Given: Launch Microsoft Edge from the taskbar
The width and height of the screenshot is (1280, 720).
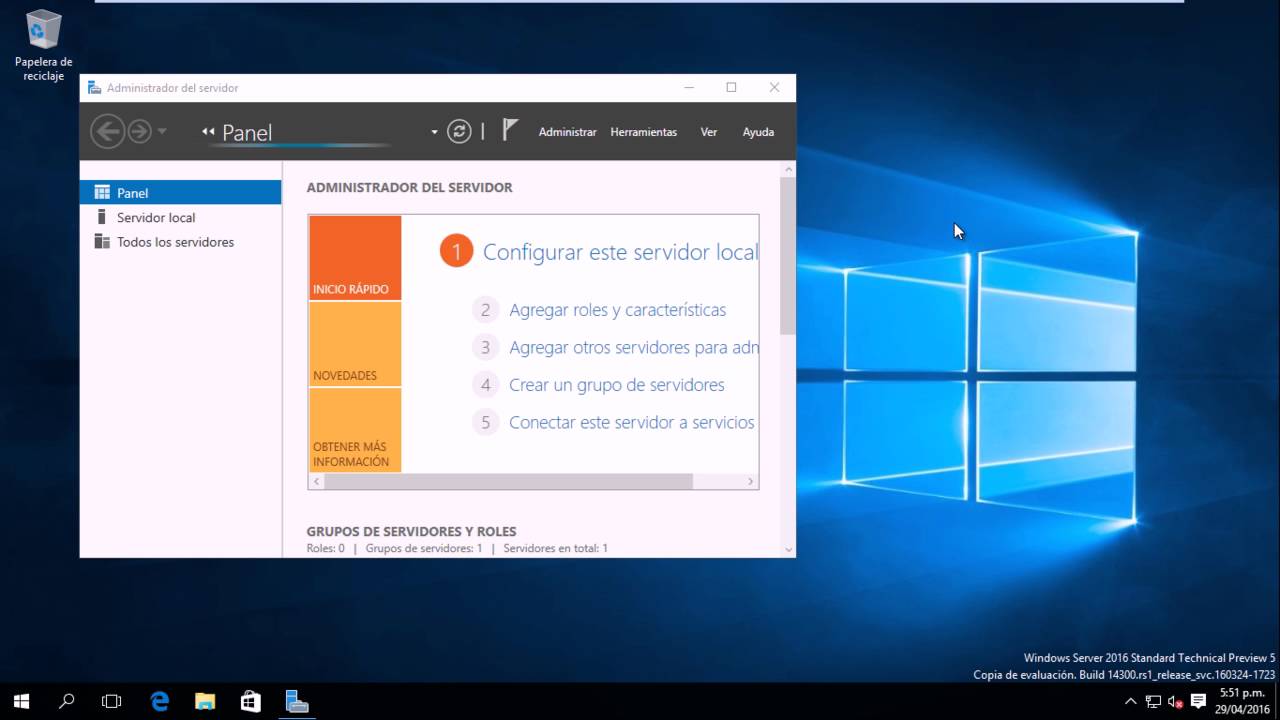Looking at the screenshot, I should tap(159, 701).
